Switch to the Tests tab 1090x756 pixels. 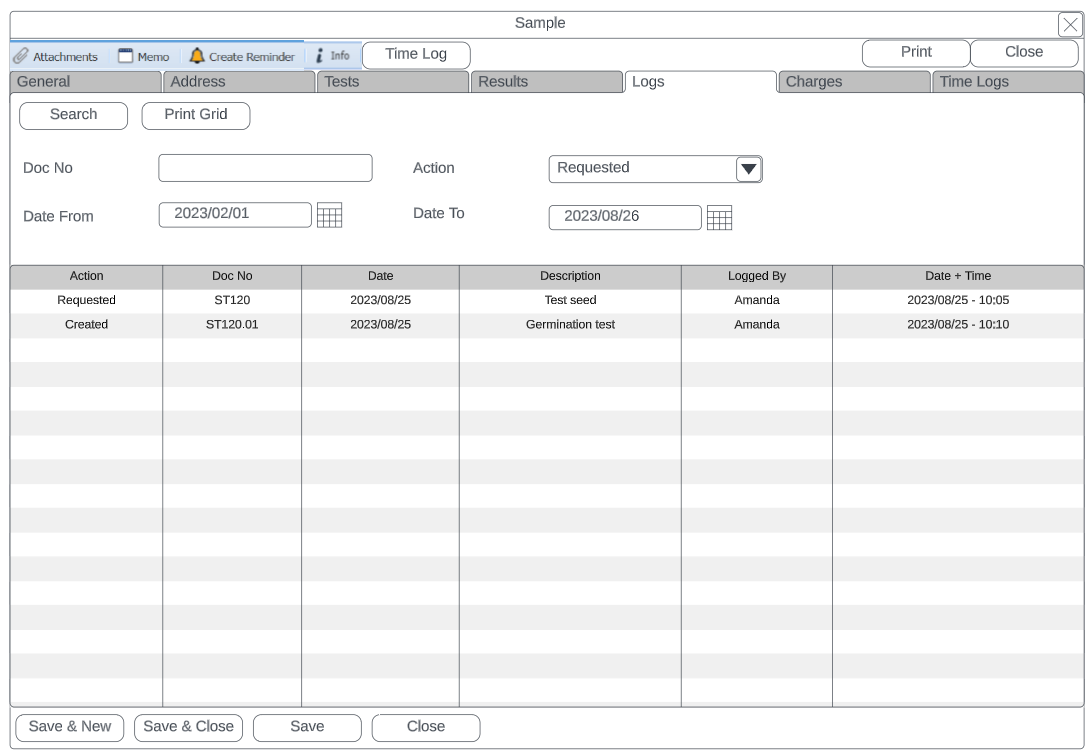[x=392, y=82]
